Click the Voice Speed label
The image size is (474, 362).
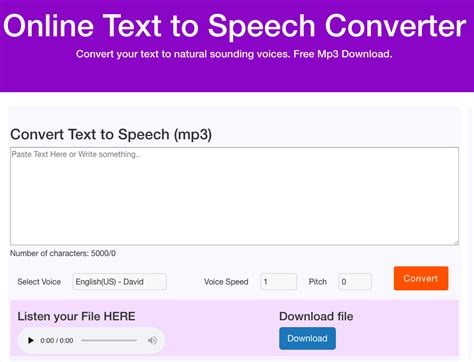point(226,282)
